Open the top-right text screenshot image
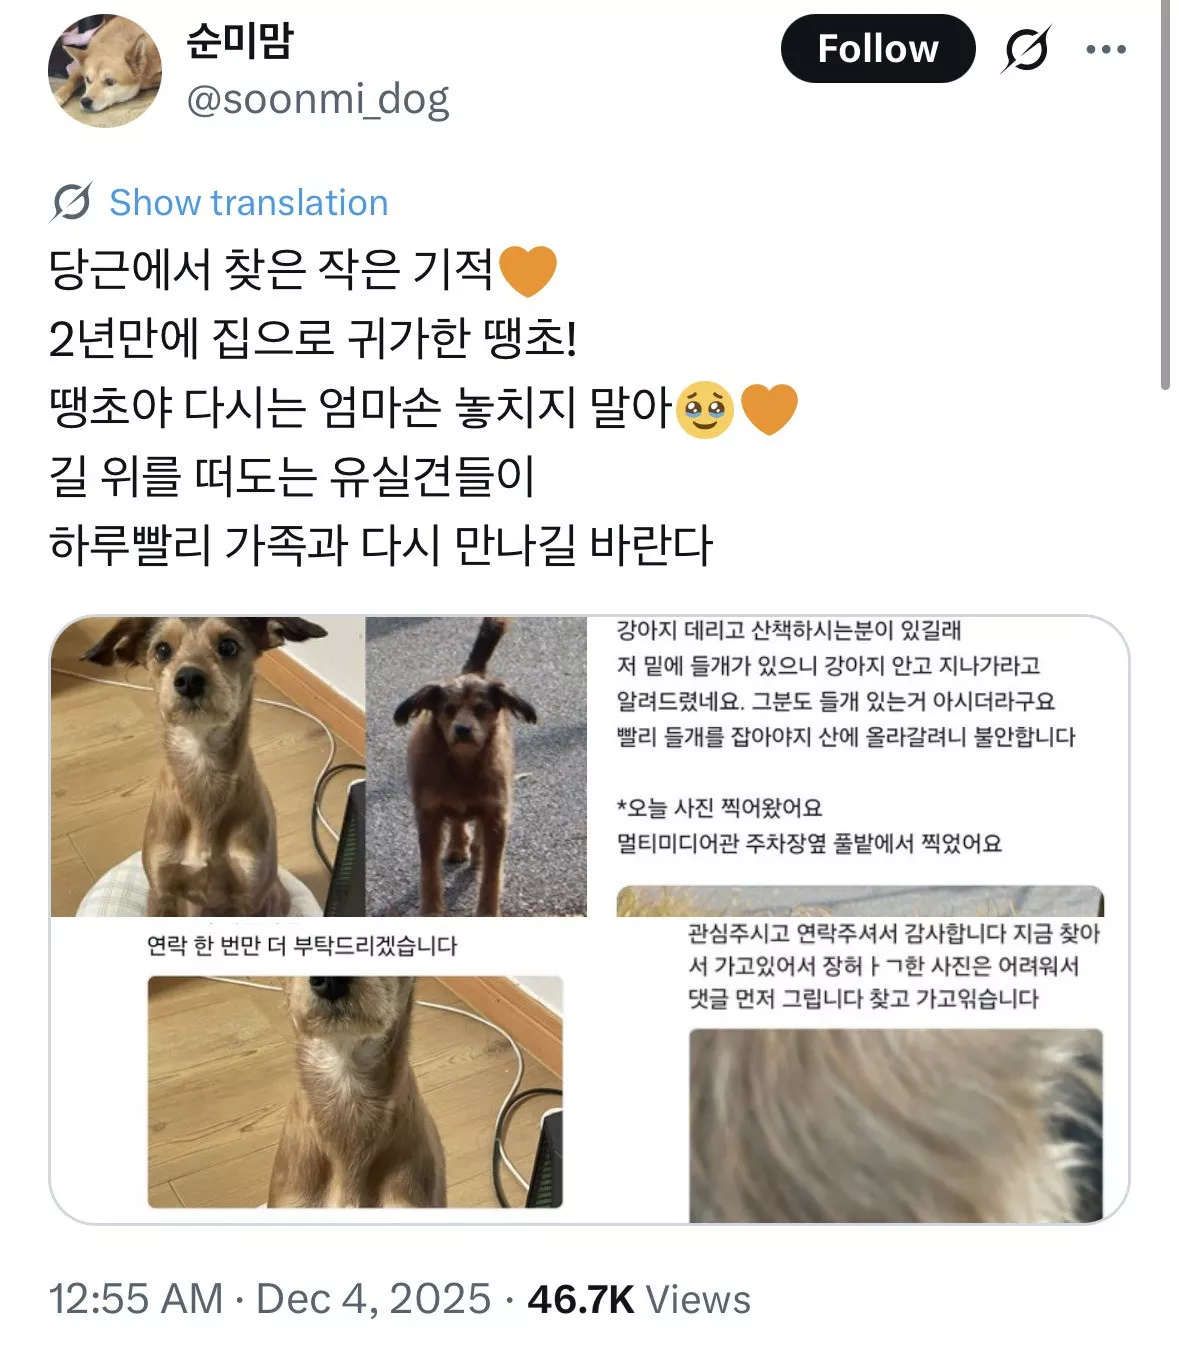The image size is (1179, 1364). (860, 766)
